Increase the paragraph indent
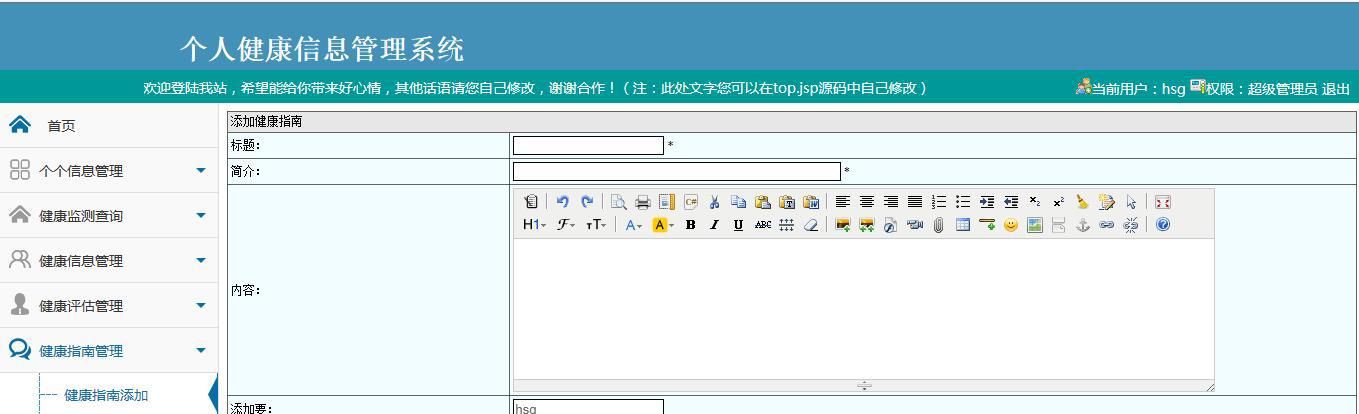 pyautogui.click(x=987, y=201)
